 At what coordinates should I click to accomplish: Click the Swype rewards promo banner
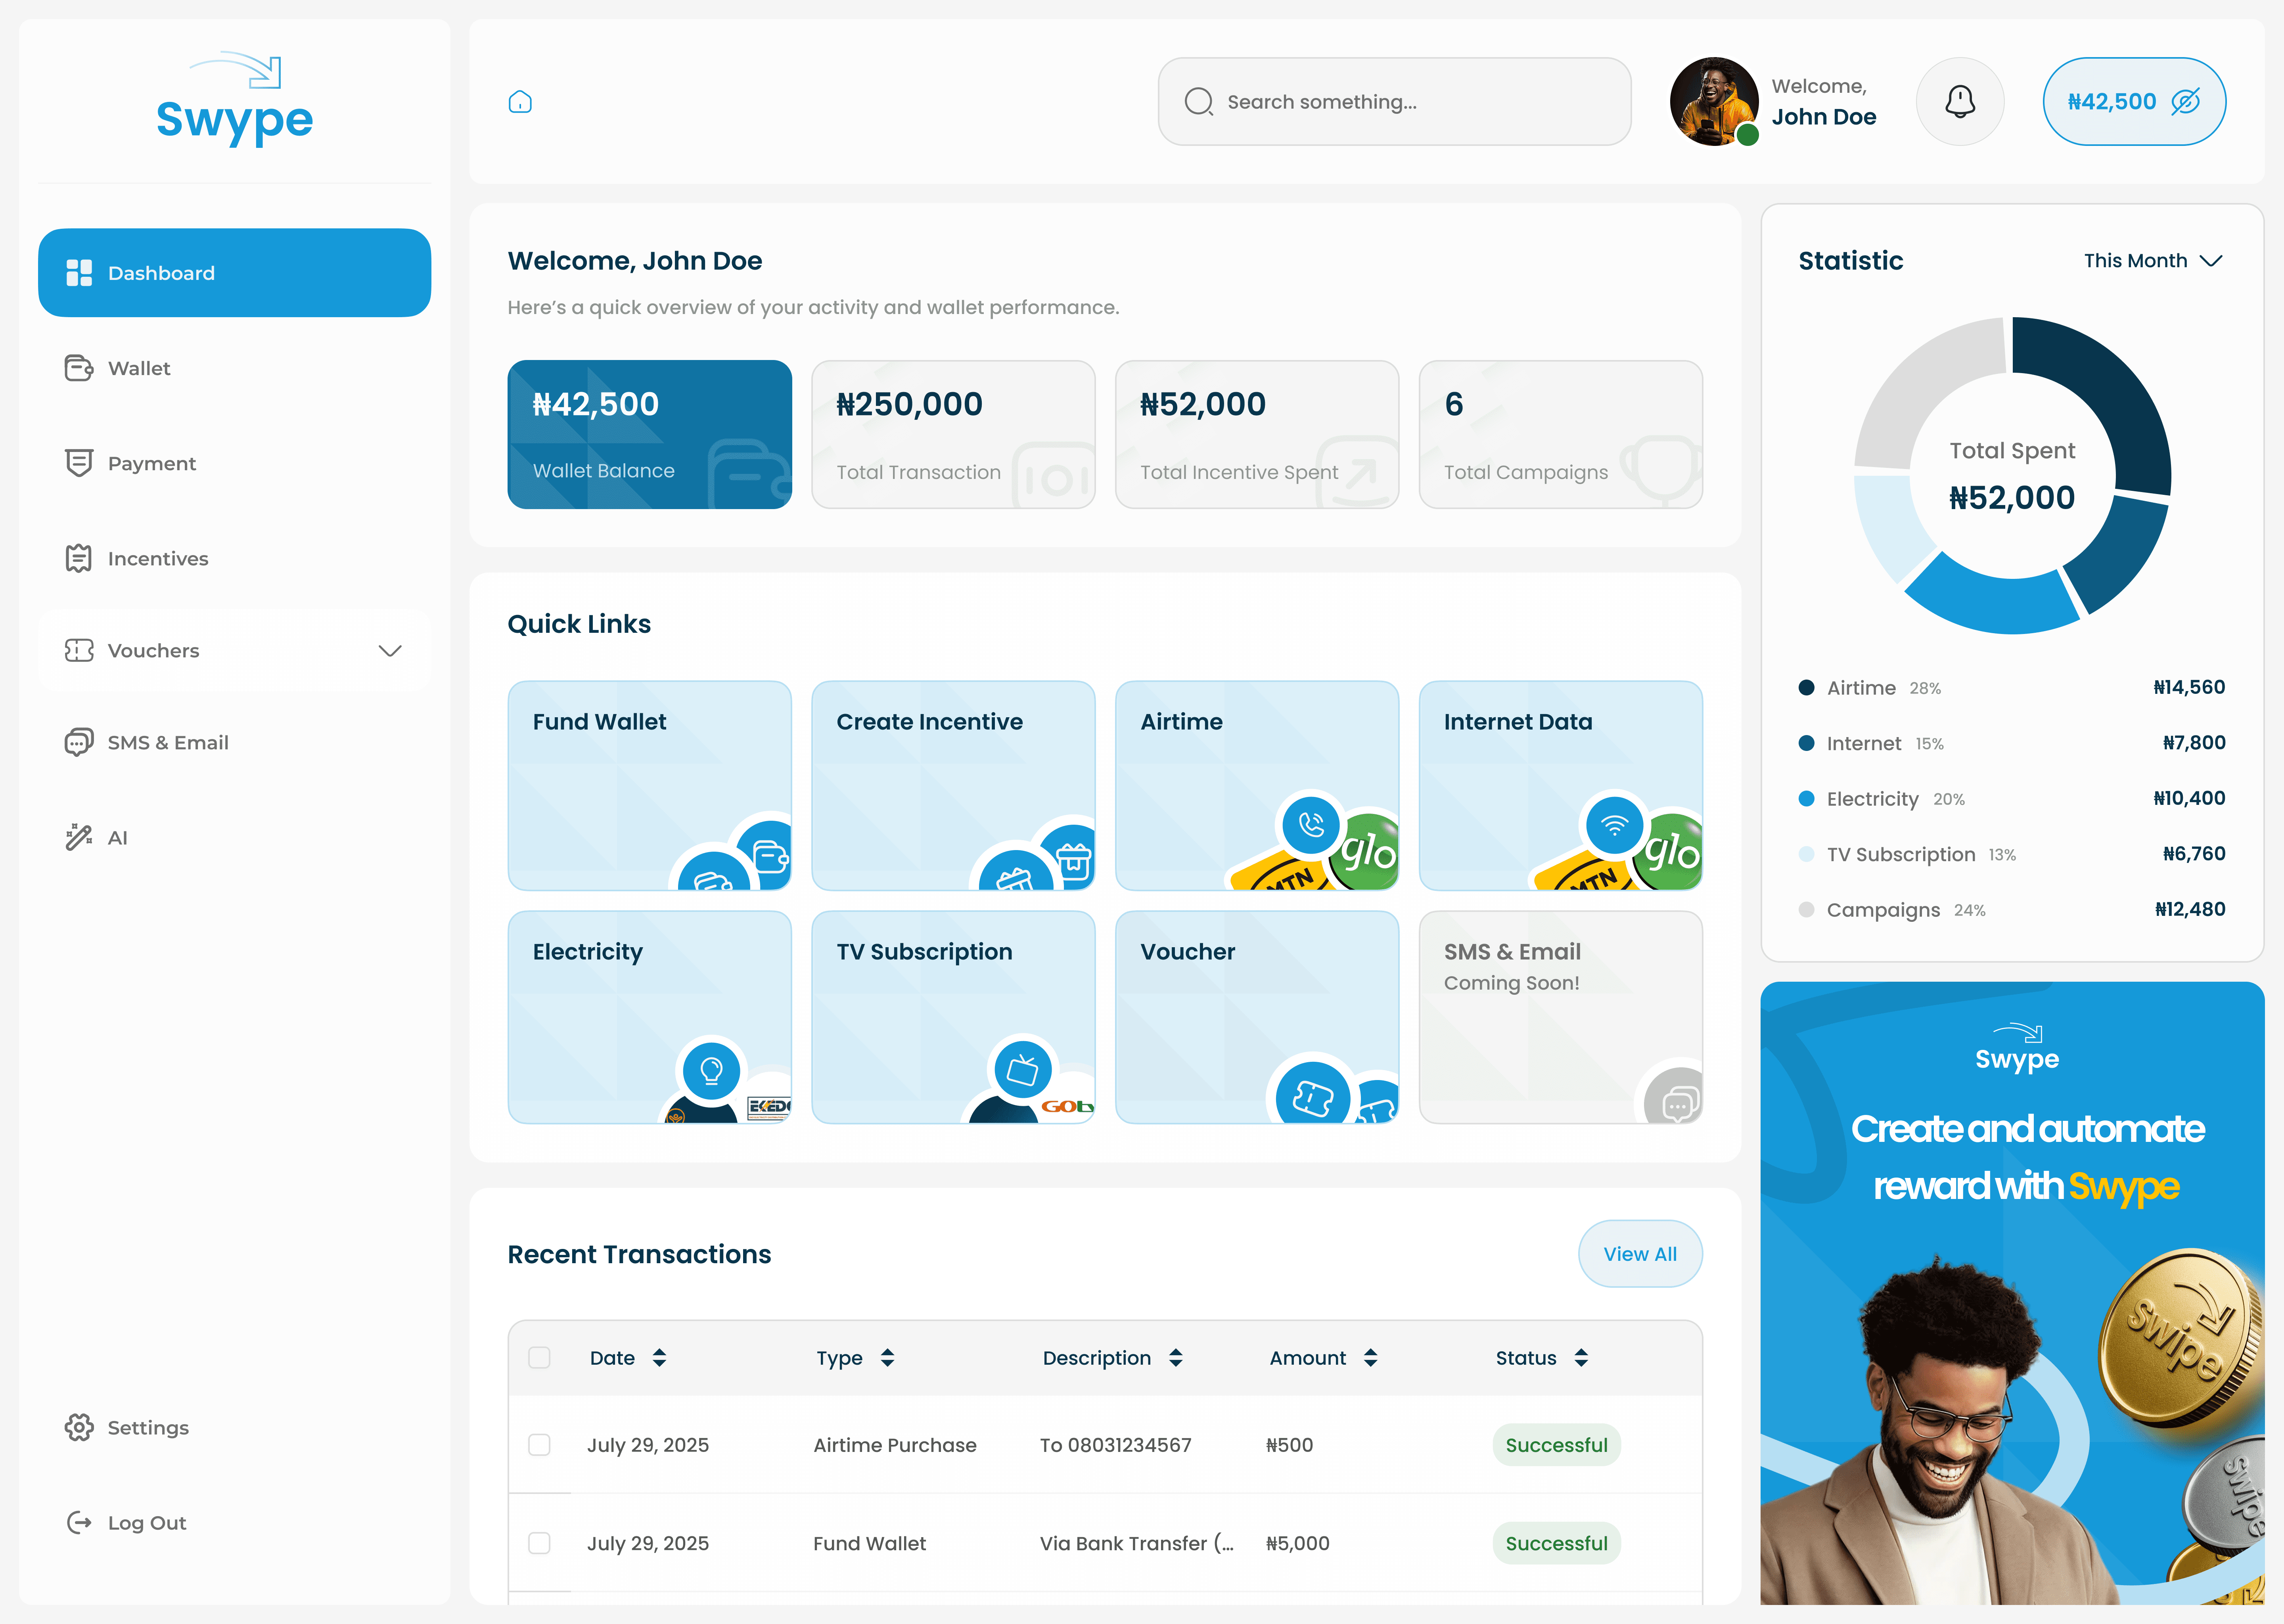click(x=2012, y=1293)
